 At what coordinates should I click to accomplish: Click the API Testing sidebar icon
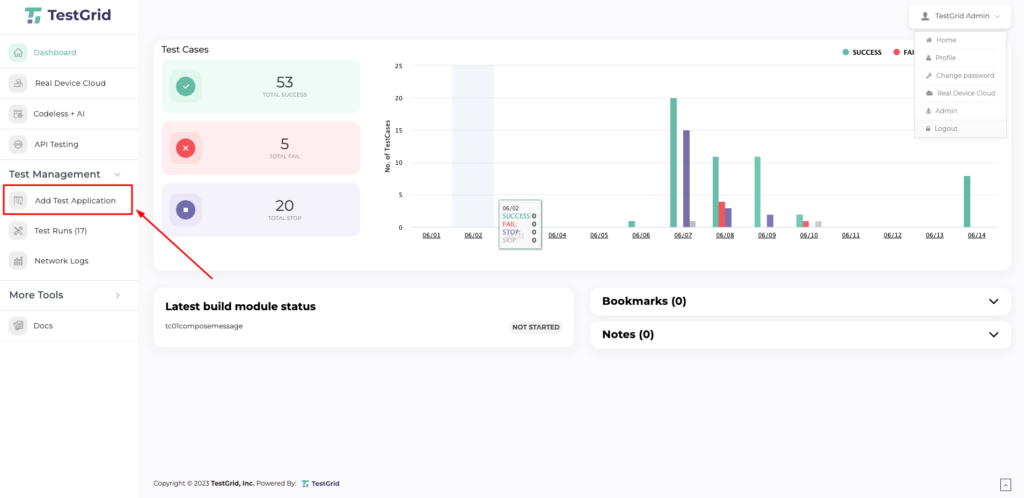[x=18, y=144]
